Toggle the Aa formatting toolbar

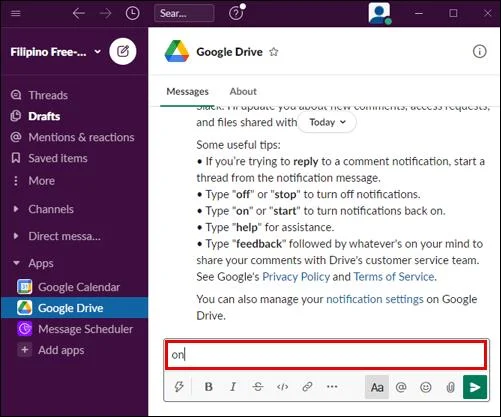coord(377,387)
